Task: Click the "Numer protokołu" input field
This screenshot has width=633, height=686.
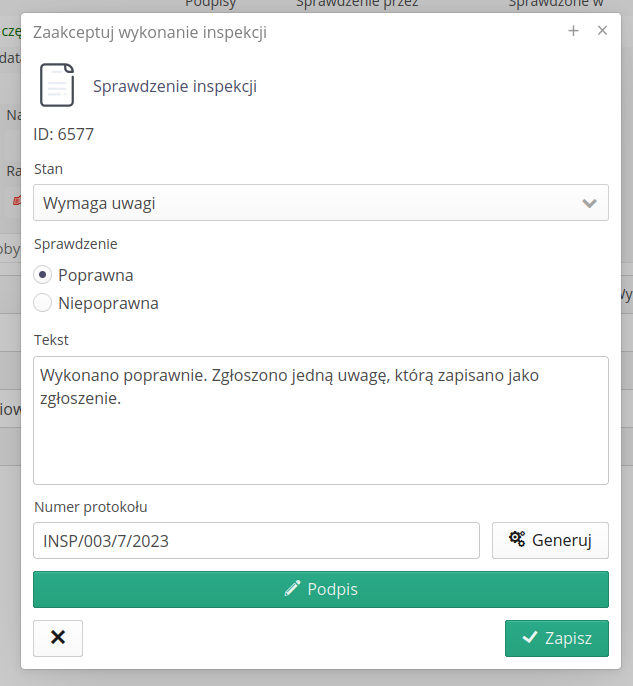Action: click(256, 541)
